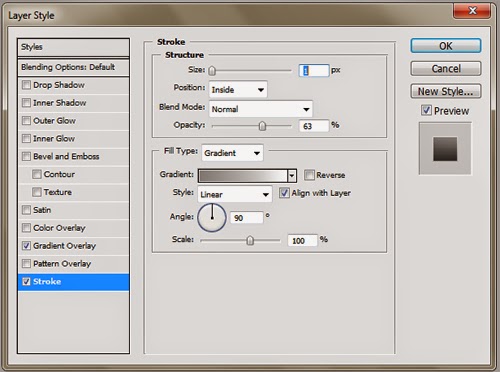This screenshot has height=372, width=500.
Task: Open the gradient picker arrow
Action: point(292,175)
